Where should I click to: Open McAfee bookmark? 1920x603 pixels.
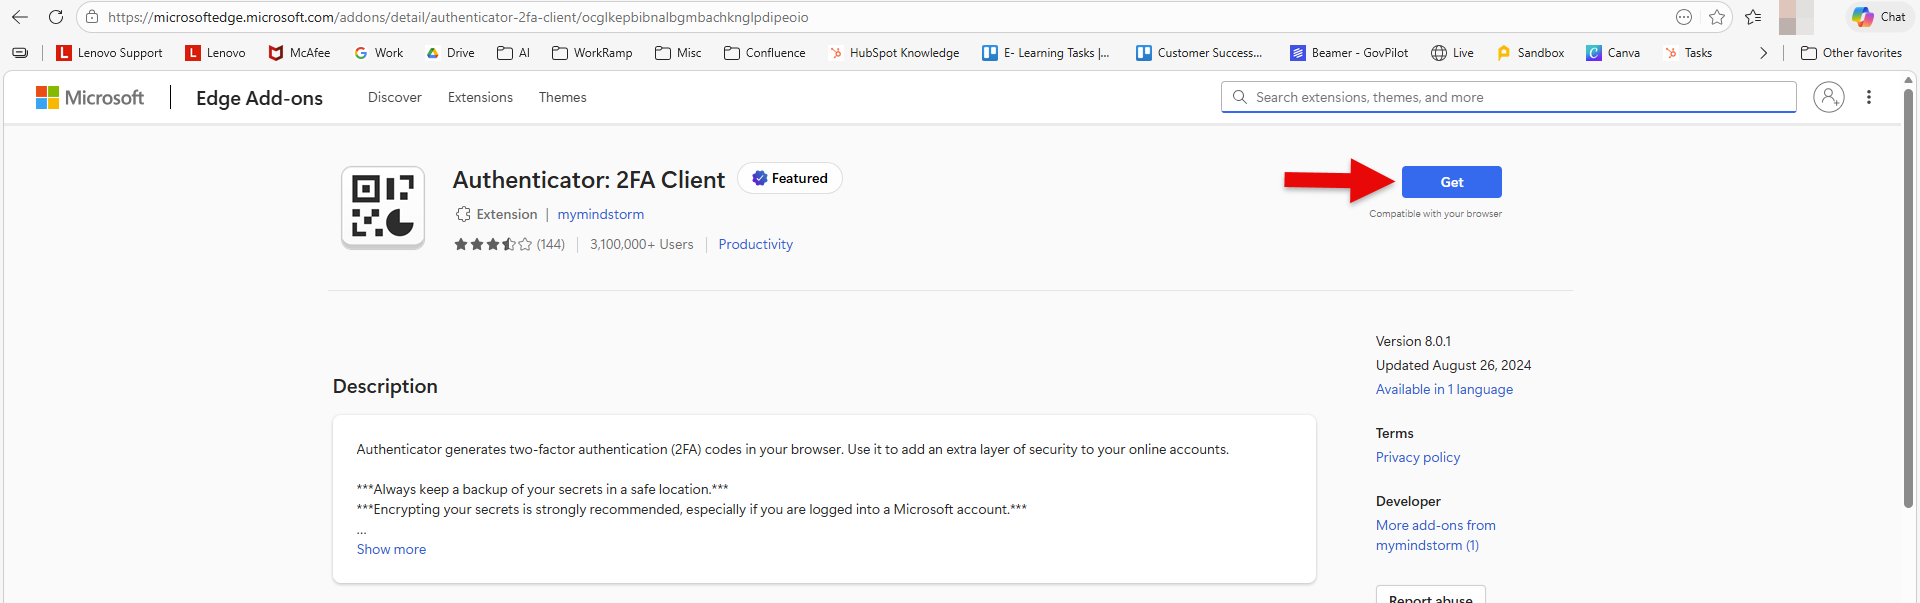(299, 53)
